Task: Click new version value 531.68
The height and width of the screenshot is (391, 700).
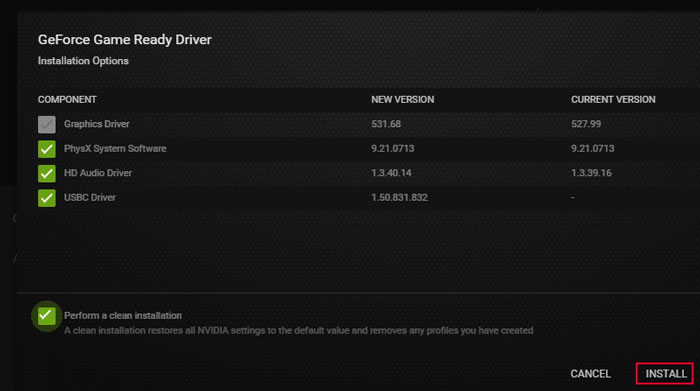Action: pyautogui.click(x=386, y=124)
